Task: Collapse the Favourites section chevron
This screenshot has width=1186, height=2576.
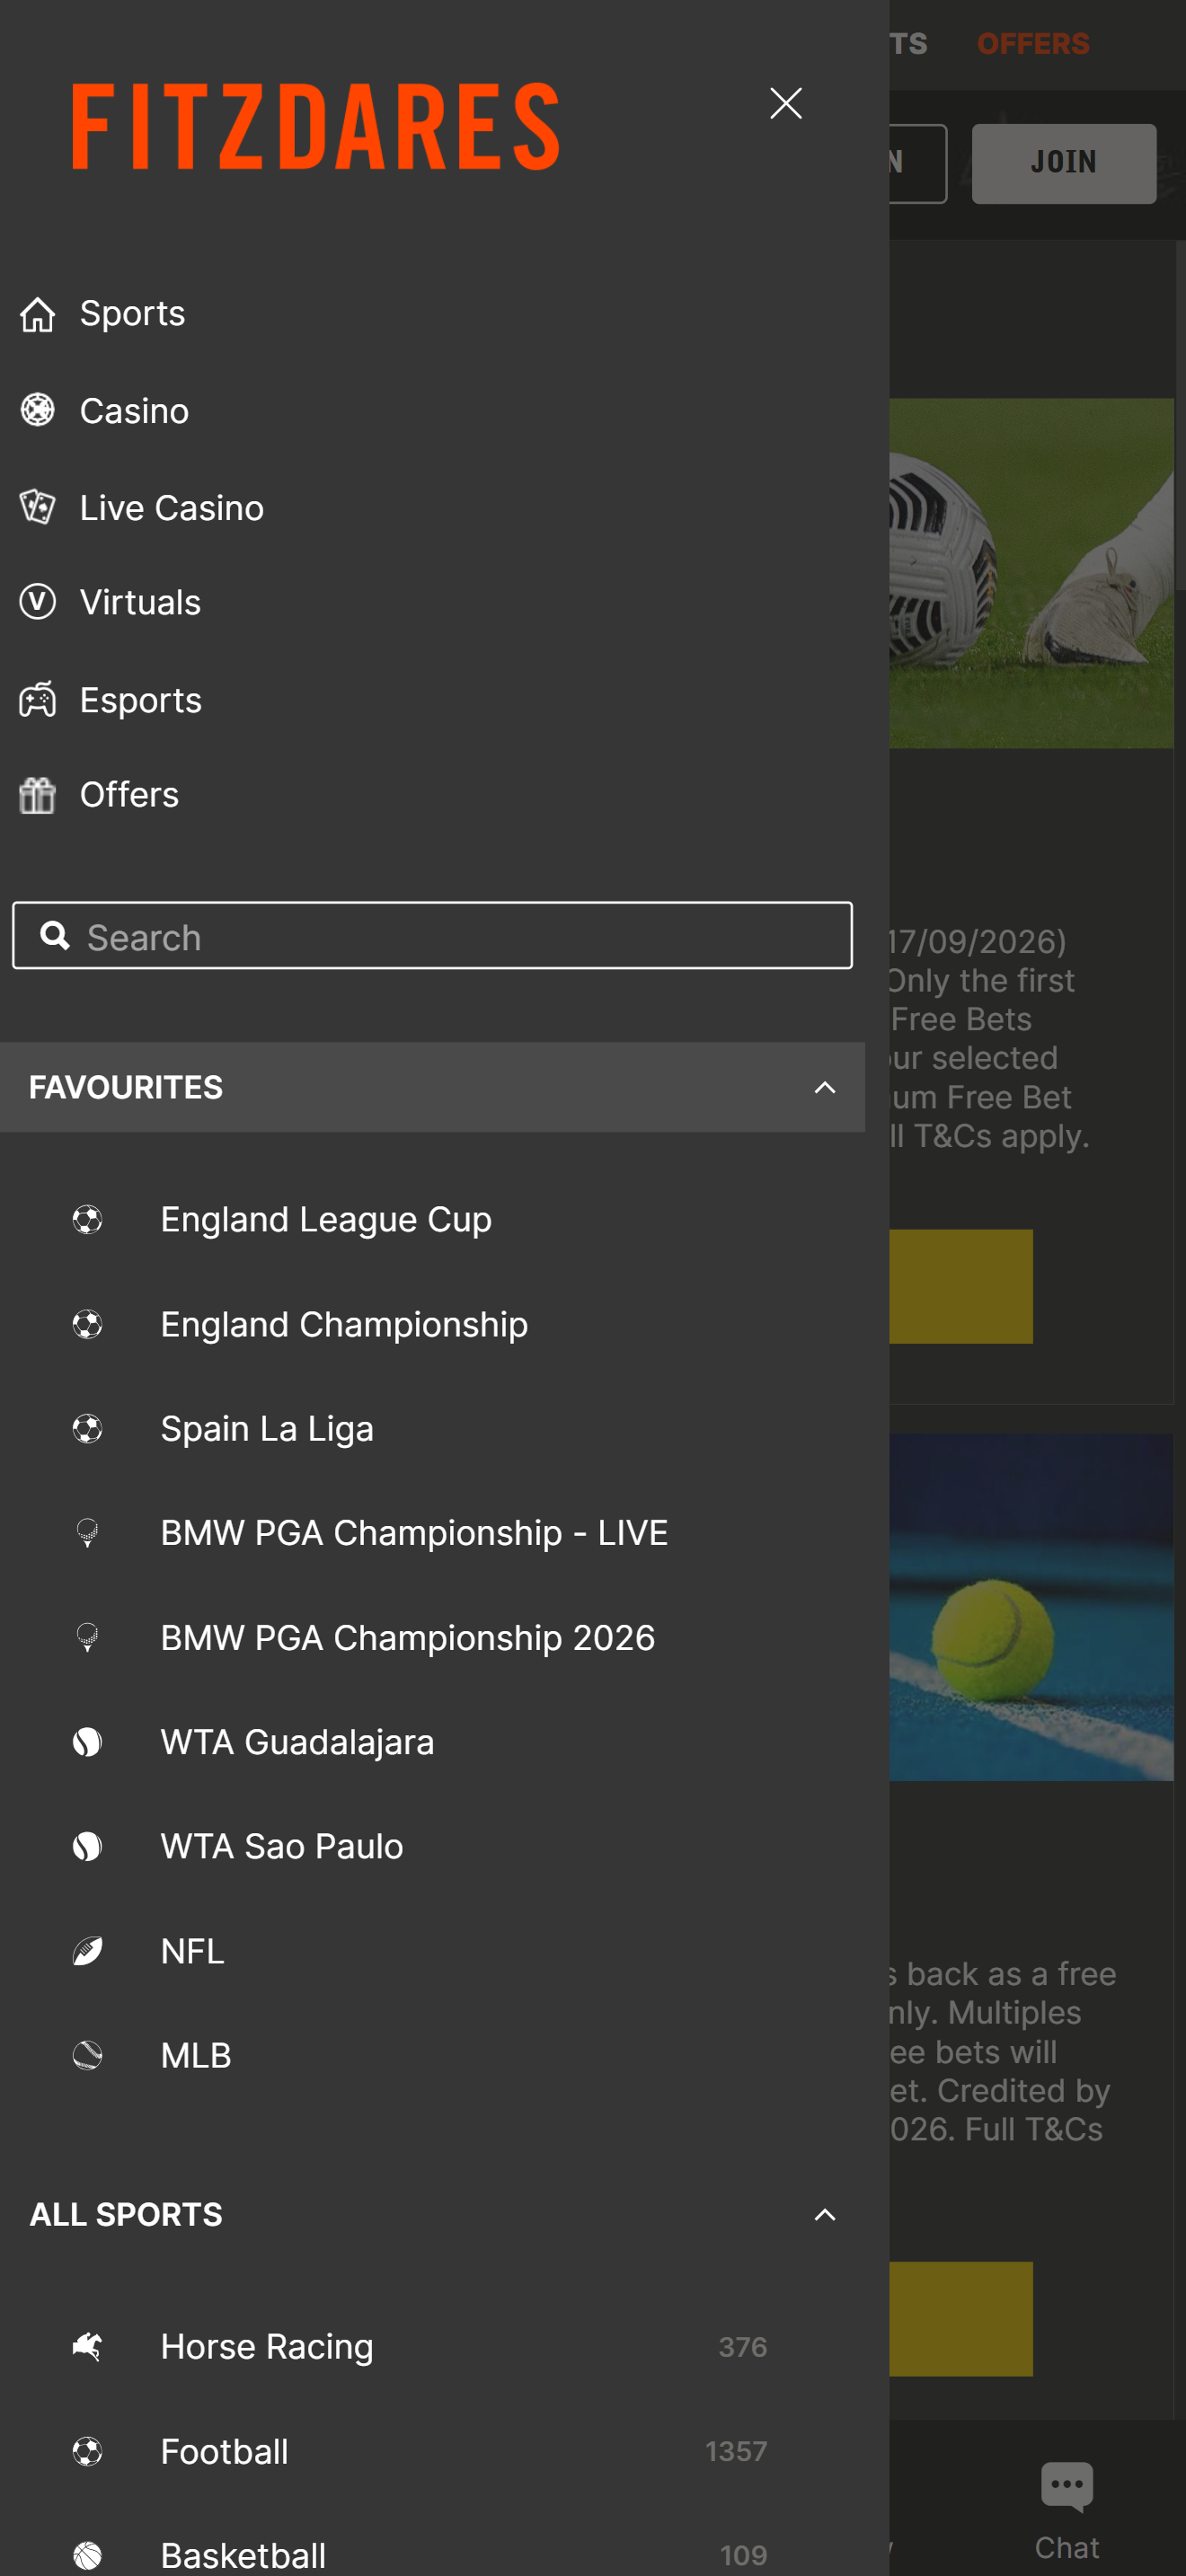Action: point(824,1087)
